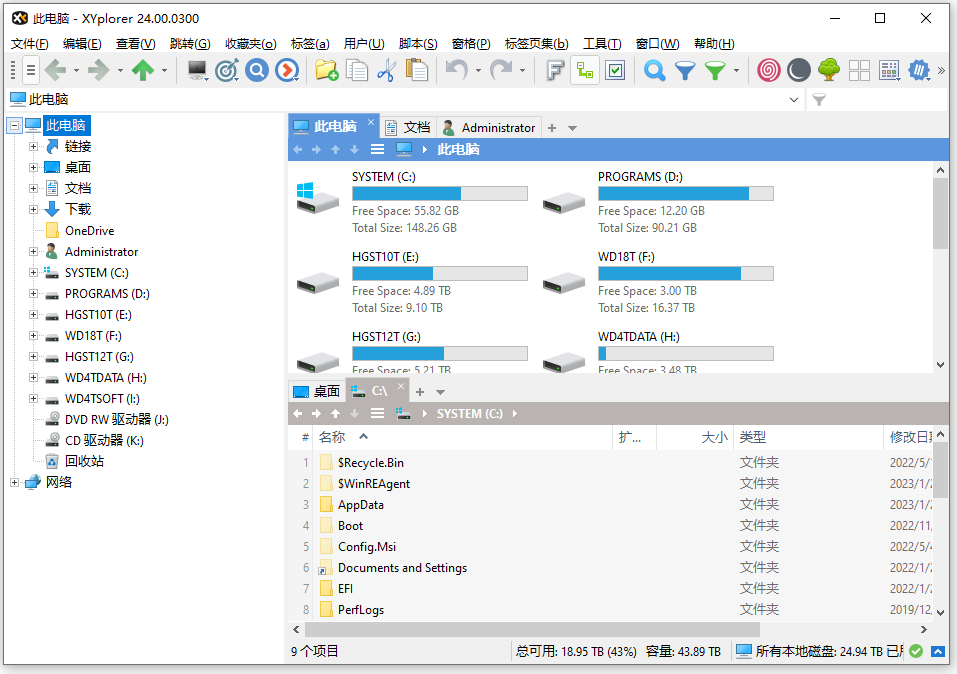The width and height of the screenshot is (957, 674).
Task: Toggle dark mode with the moon icon
Action: point(796,70)
